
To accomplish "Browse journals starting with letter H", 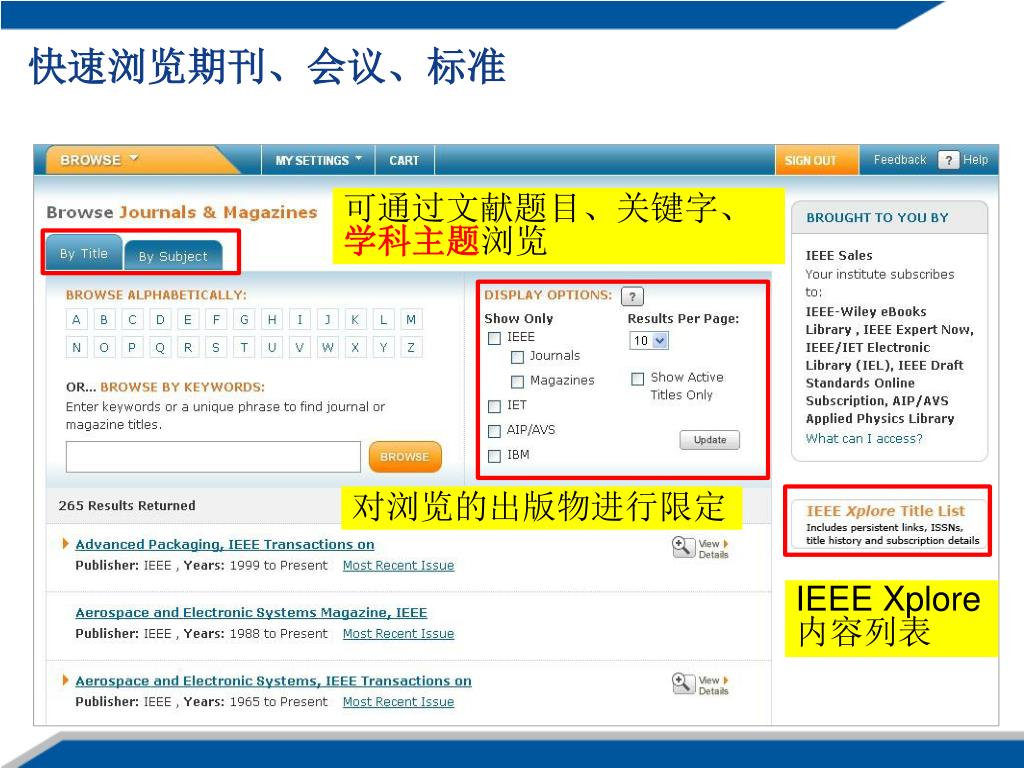I will pyautogui.click(x=272, y=319).
